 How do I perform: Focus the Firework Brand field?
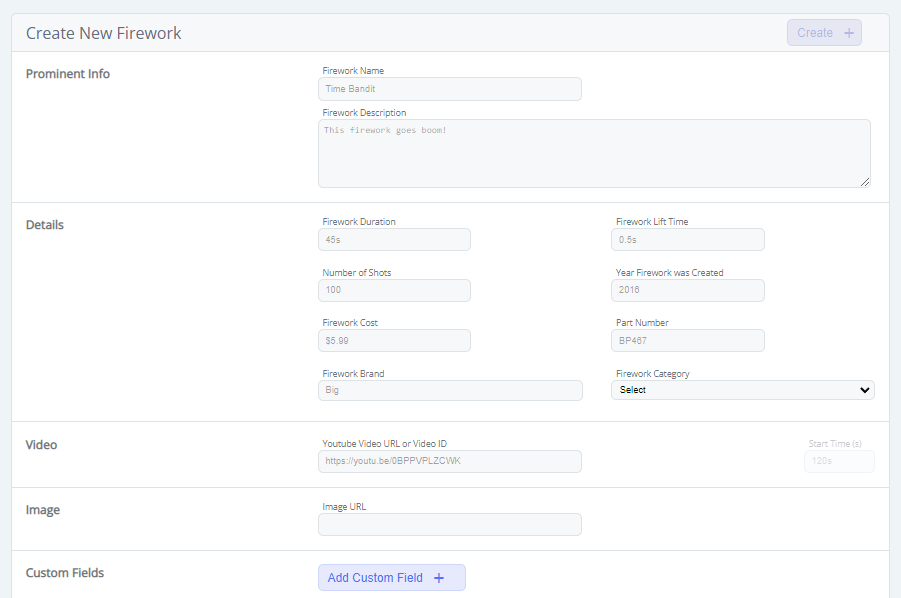pyautogui.click(x=449, y=390)
